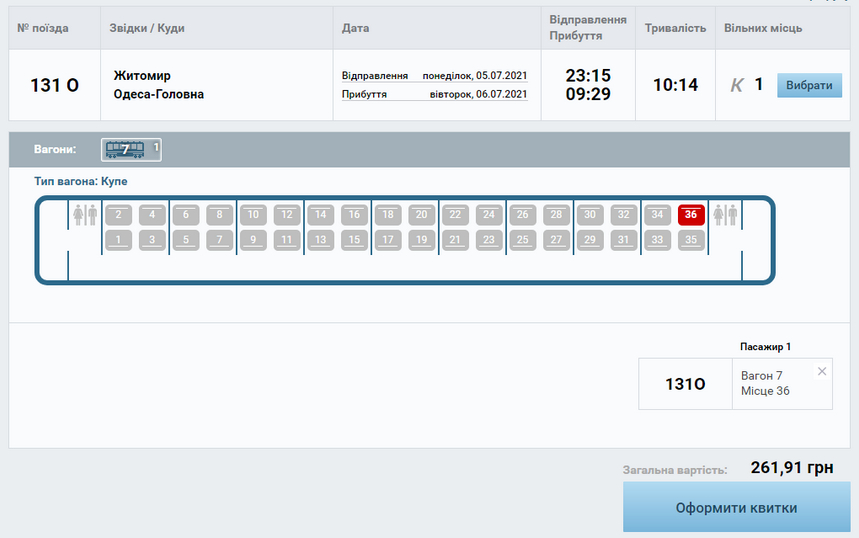Choose seat 21 in lower row

(x=455, y=240)
